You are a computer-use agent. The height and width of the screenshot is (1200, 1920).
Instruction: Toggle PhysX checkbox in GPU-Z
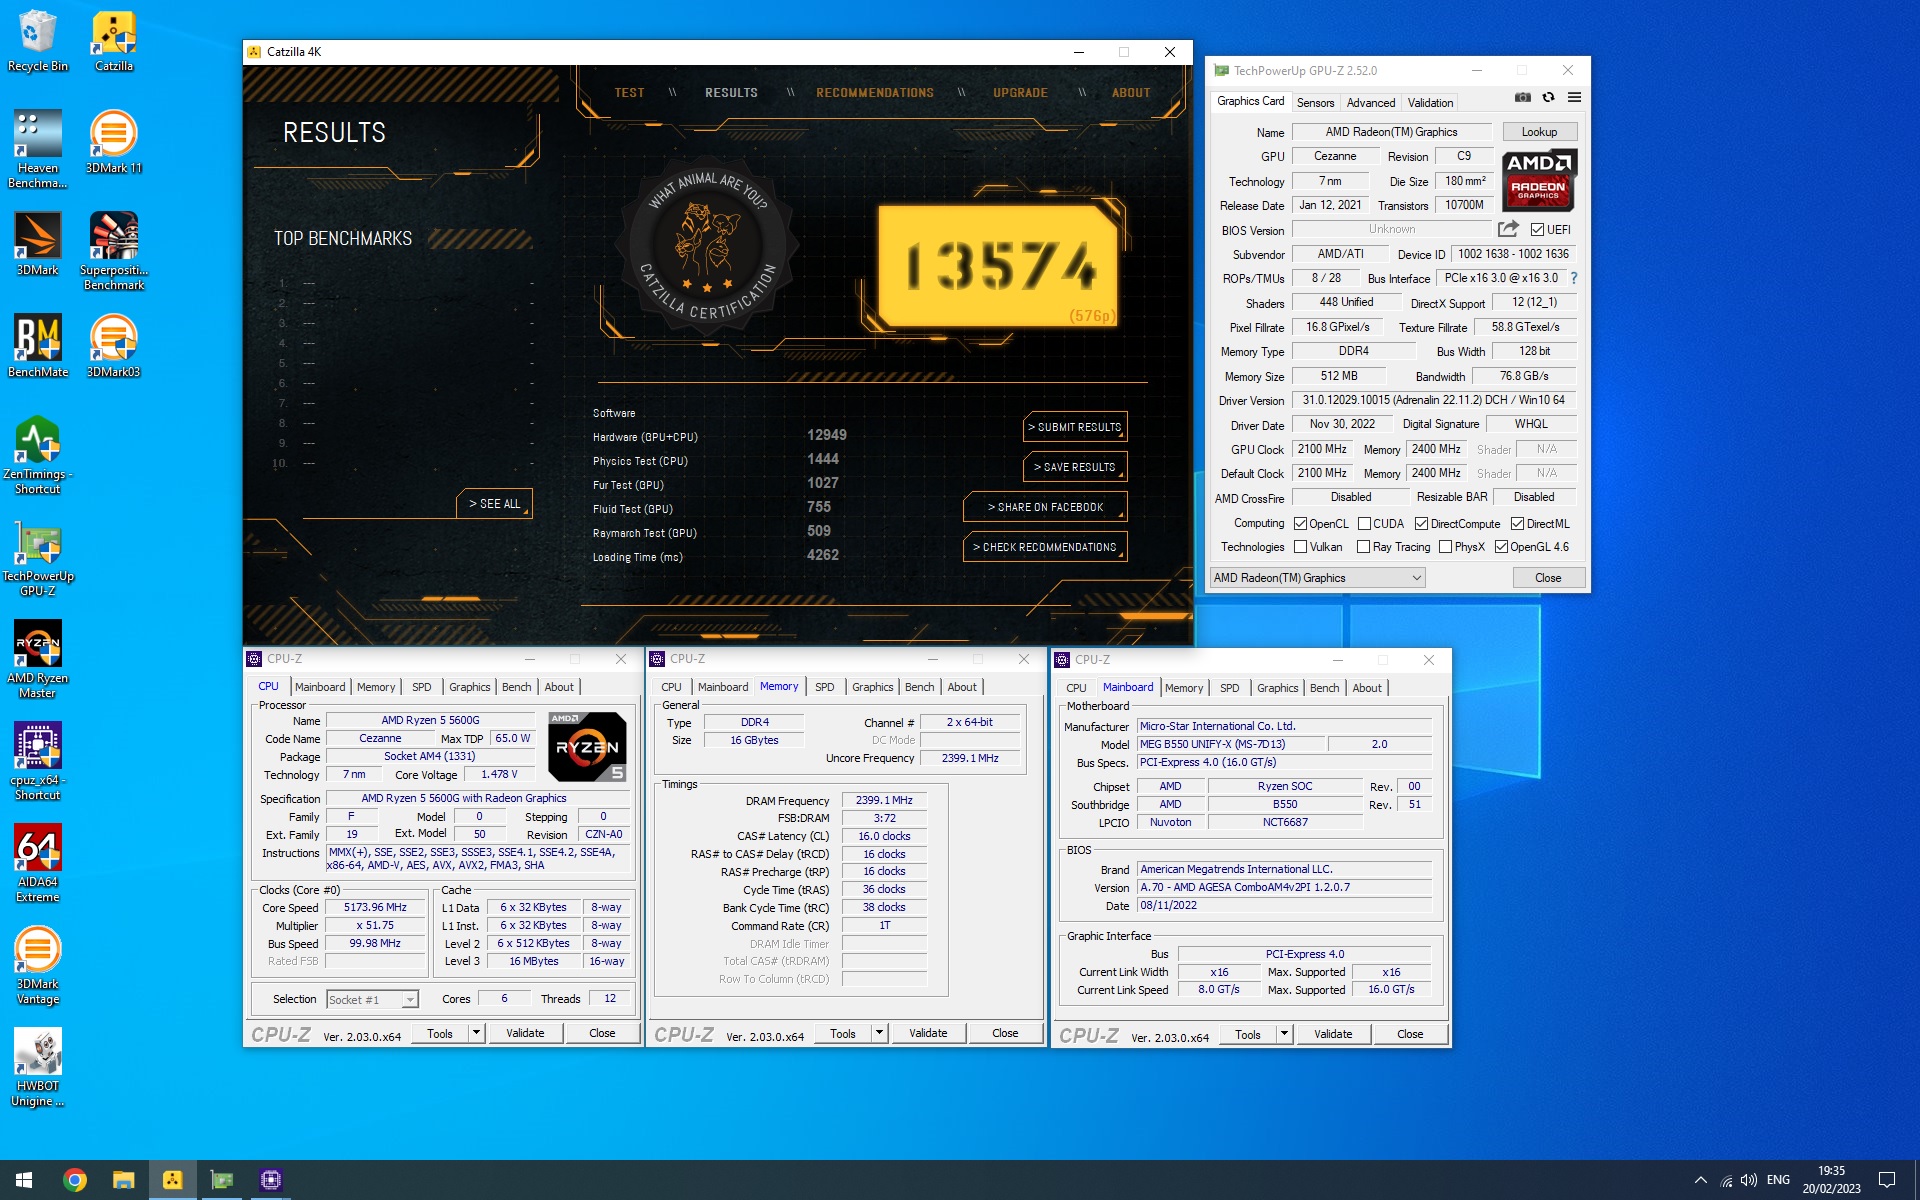point(1445,547)
